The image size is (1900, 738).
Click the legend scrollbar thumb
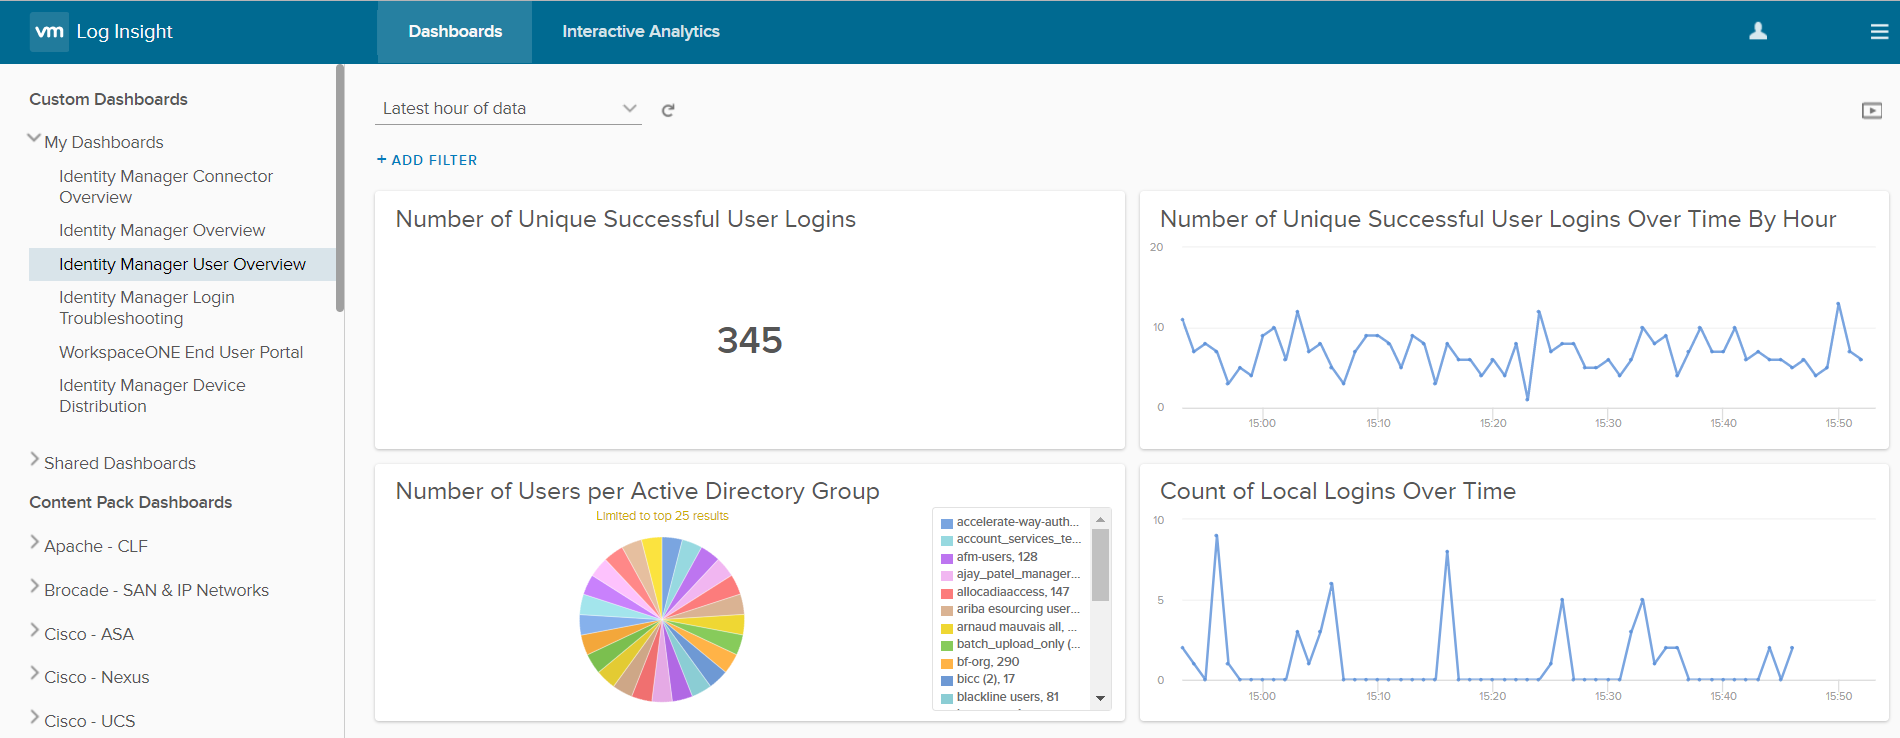(1101, 565)
